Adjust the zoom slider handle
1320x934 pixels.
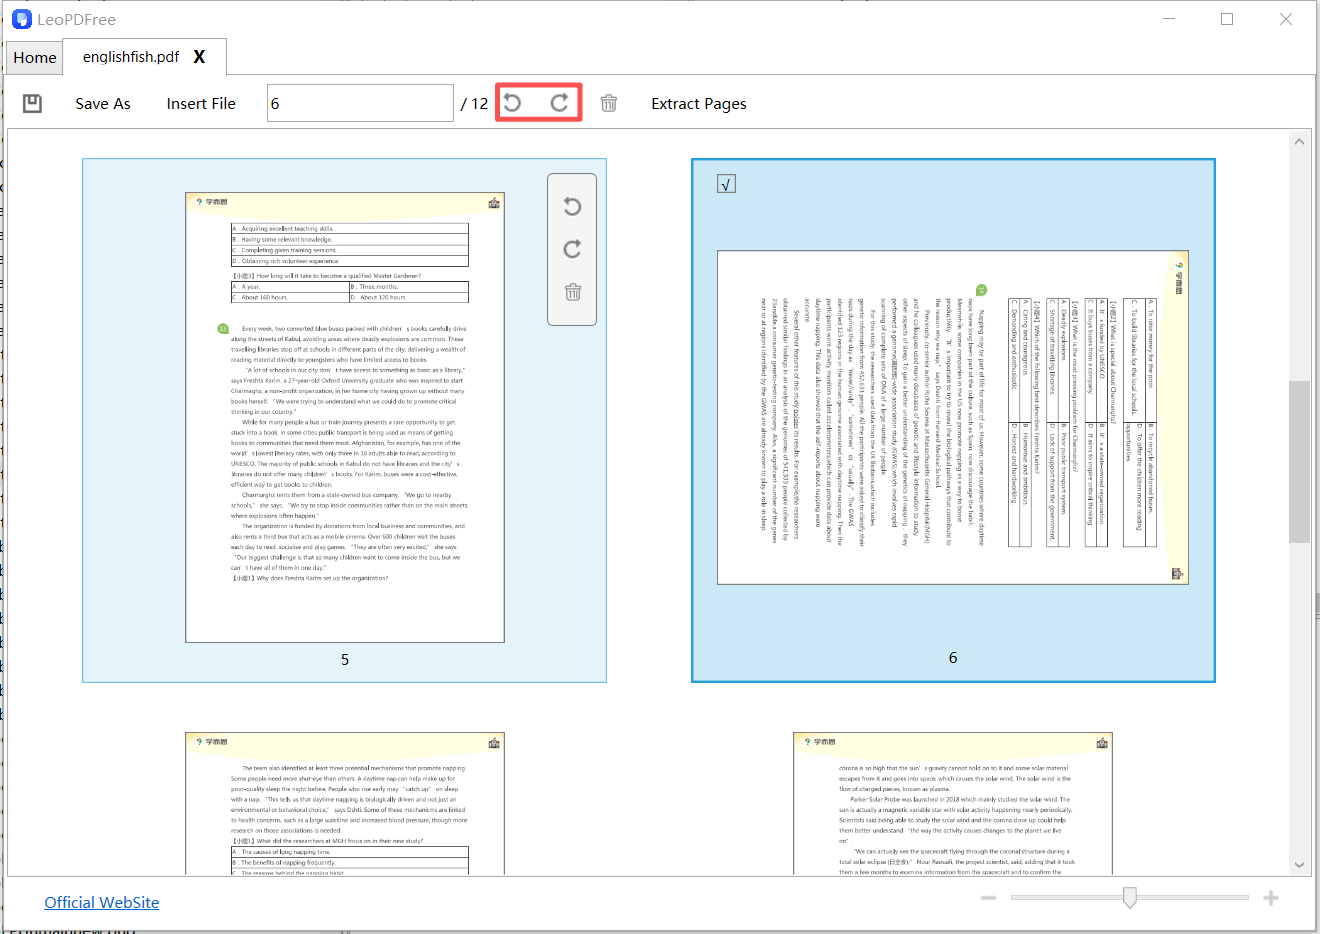[1129, 898]
